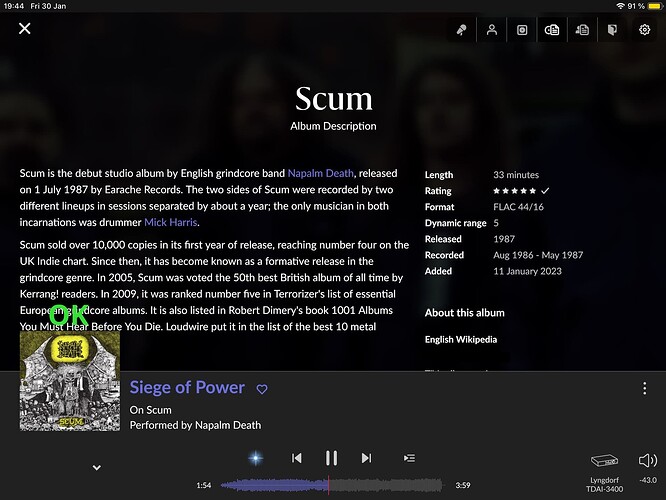
Task: Favorite Siege of Power with heart
Action: tap(262, 389)
